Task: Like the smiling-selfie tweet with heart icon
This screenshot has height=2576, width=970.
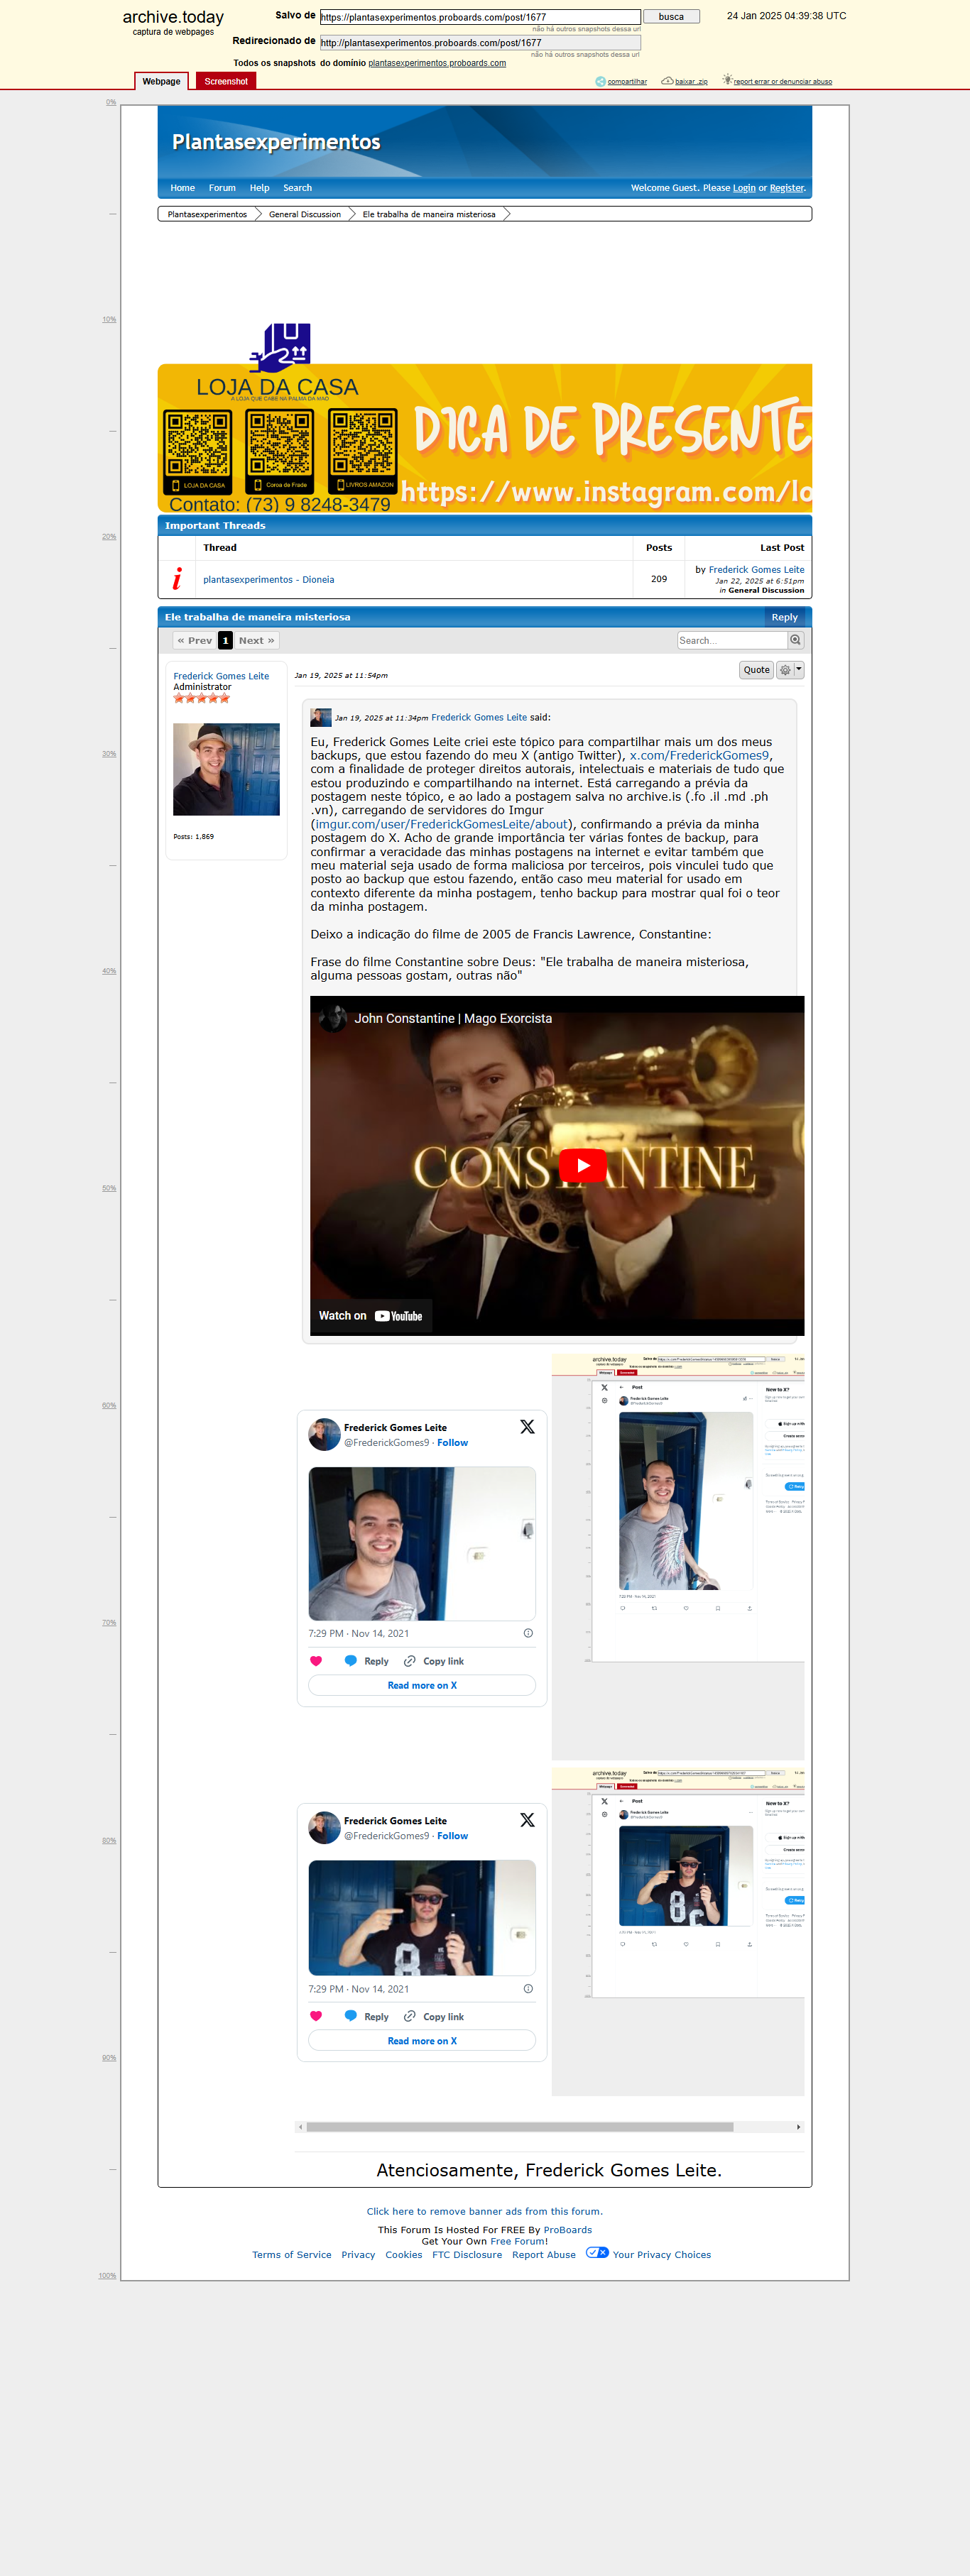Action: coord(316,1661)
